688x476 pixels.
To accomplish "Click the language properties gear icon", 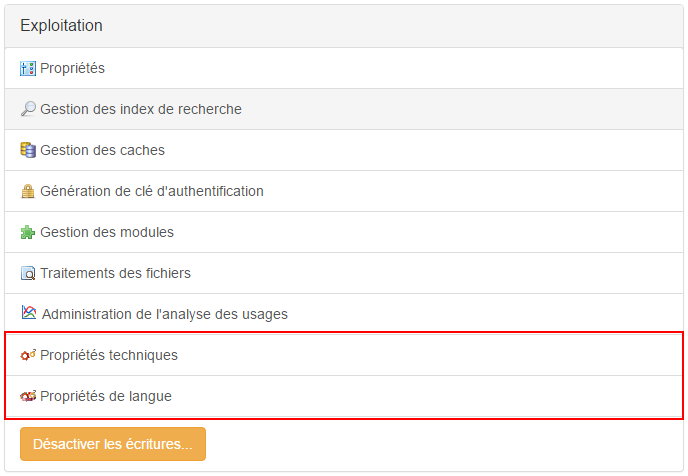I will (28, 396).
